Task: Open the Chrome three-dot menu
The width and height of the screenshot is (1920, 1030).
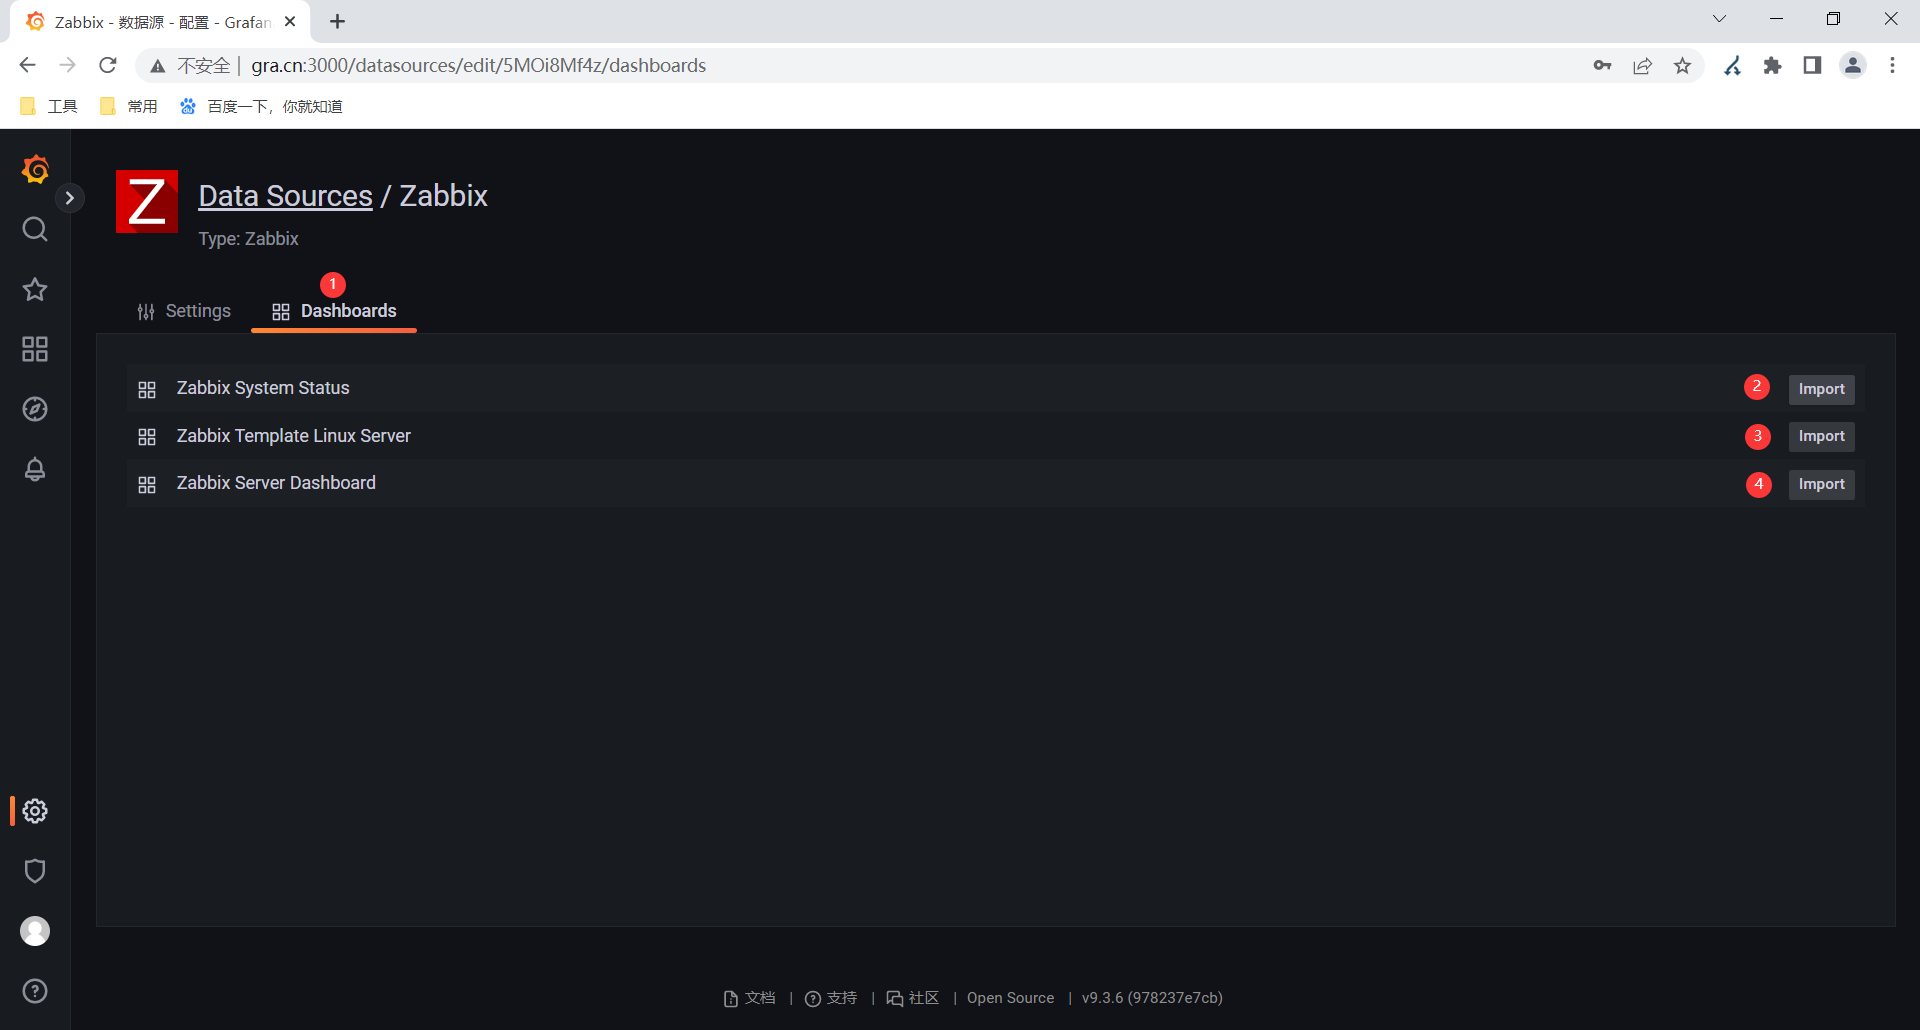Action: coord(1892,66)
